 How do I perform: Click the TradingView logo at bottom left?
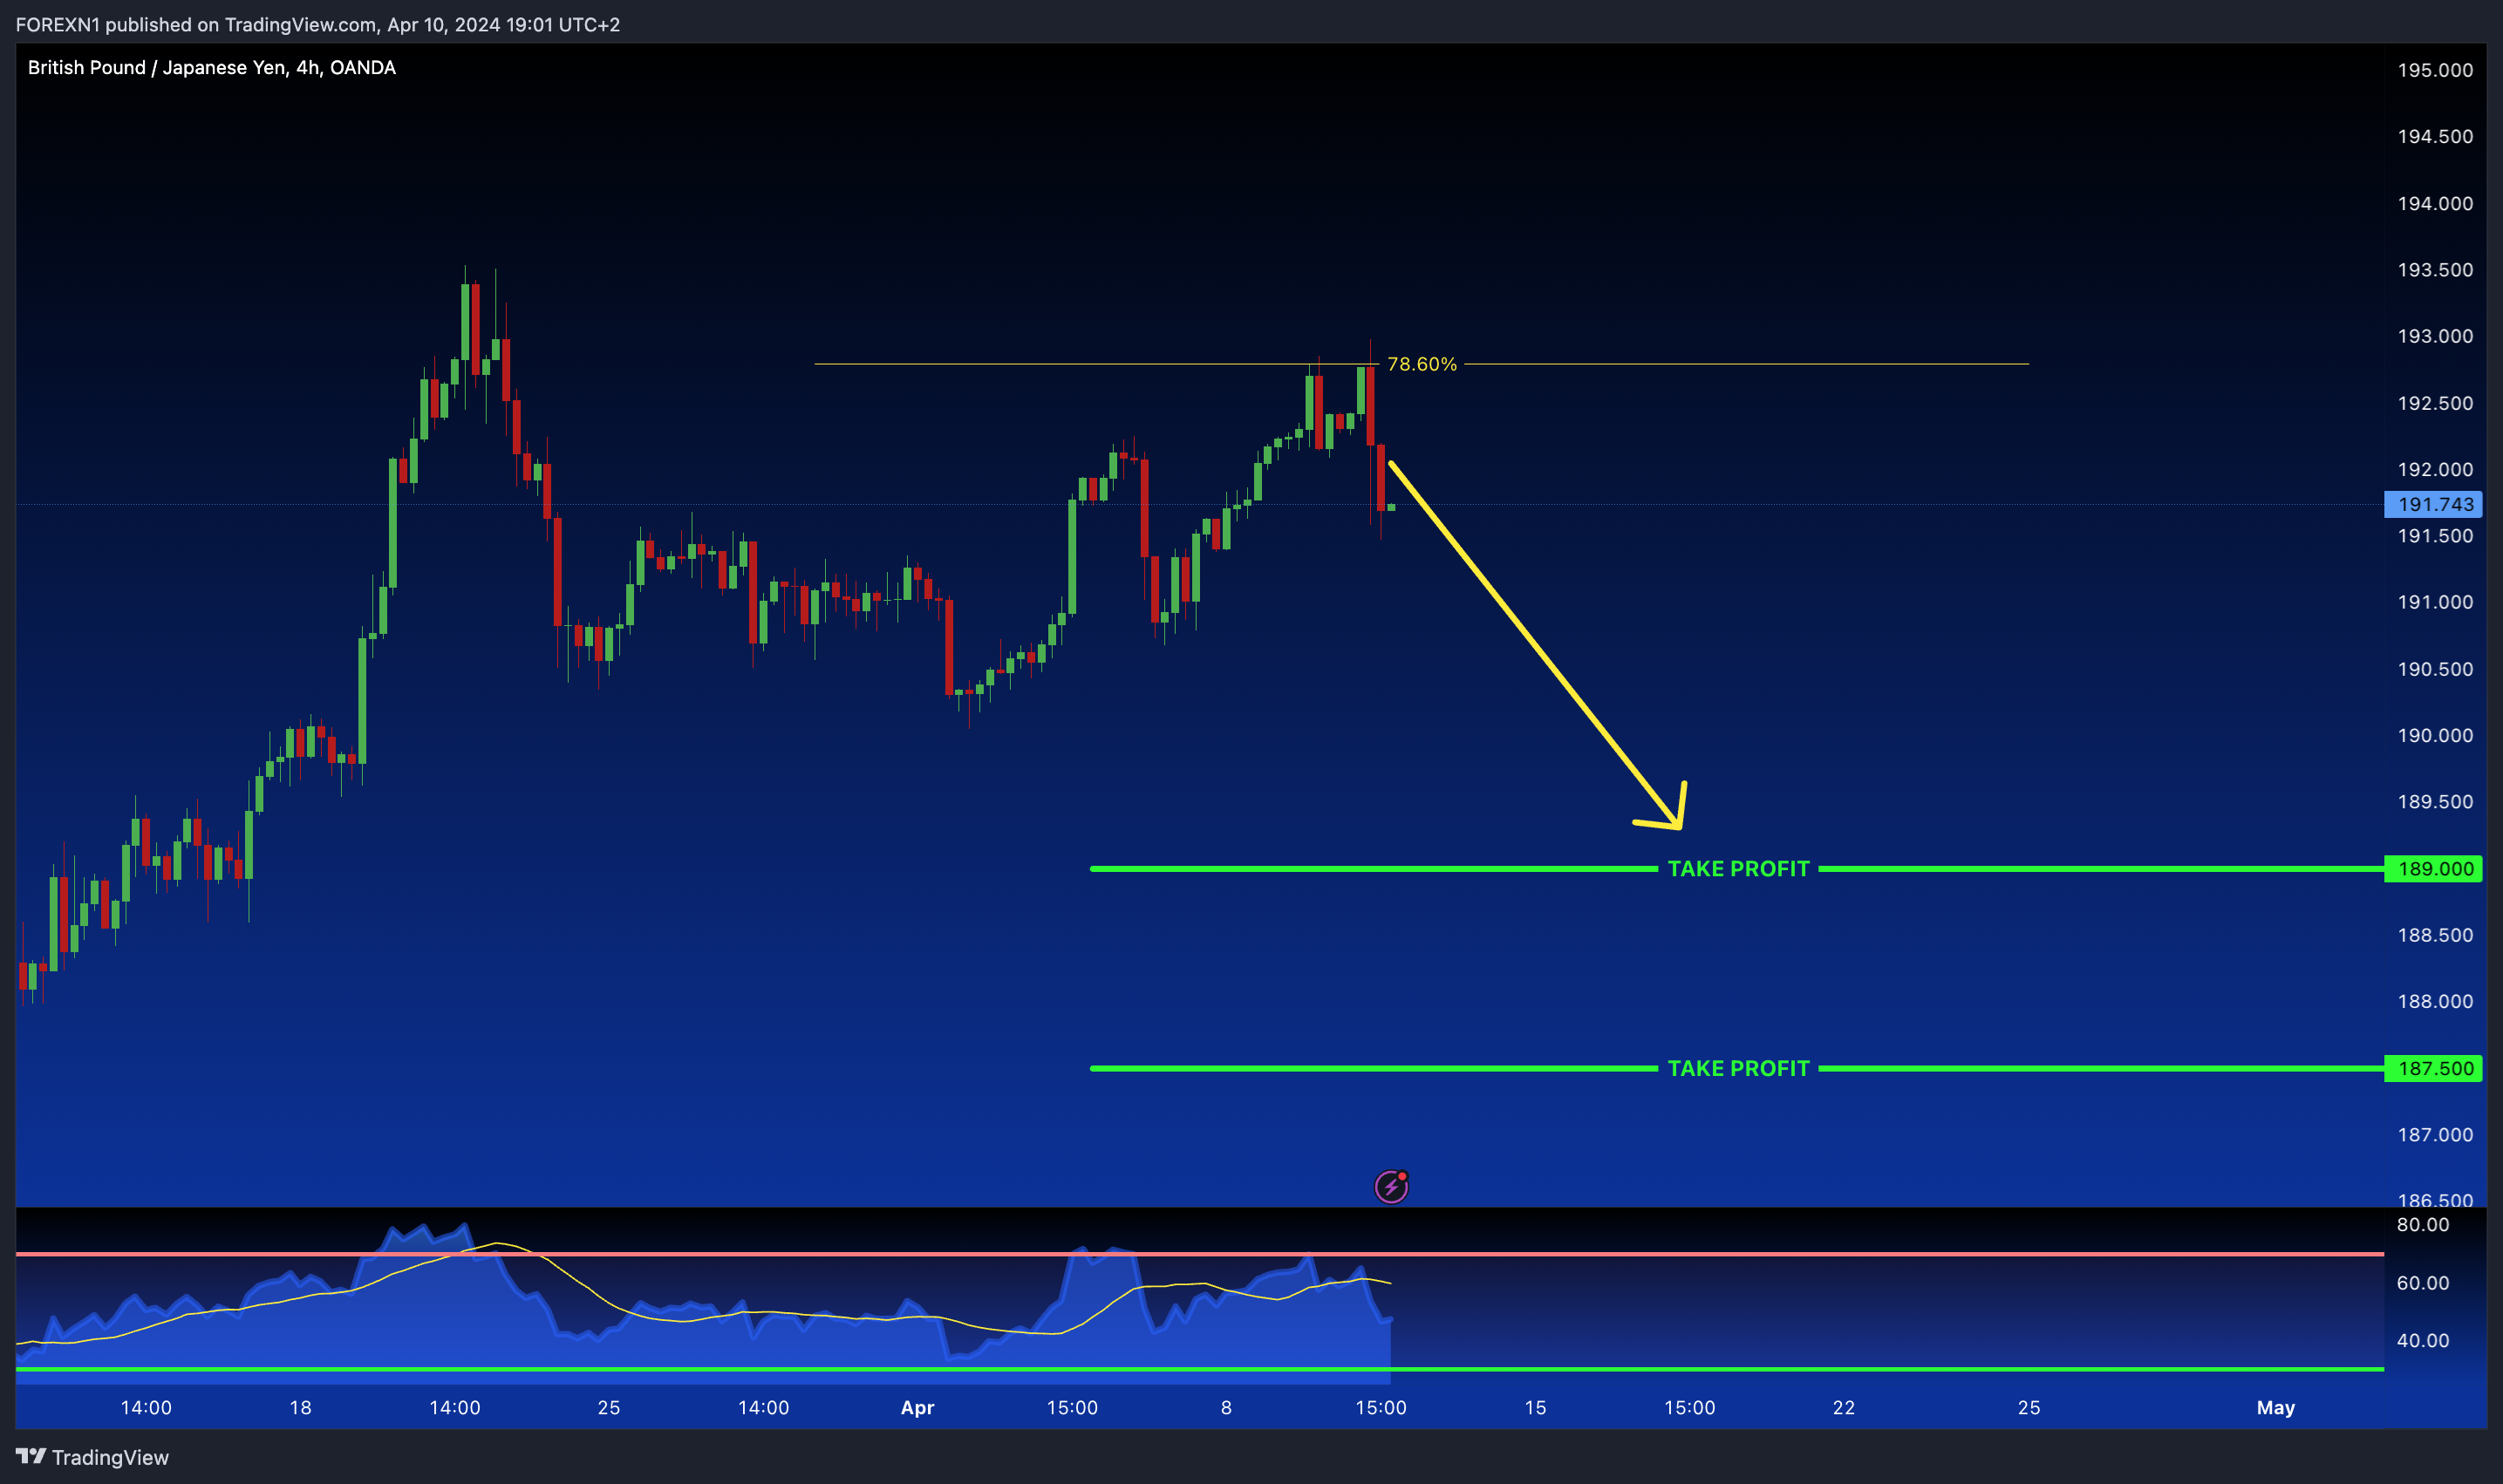pyautogui.click(x=92, y=1457)
